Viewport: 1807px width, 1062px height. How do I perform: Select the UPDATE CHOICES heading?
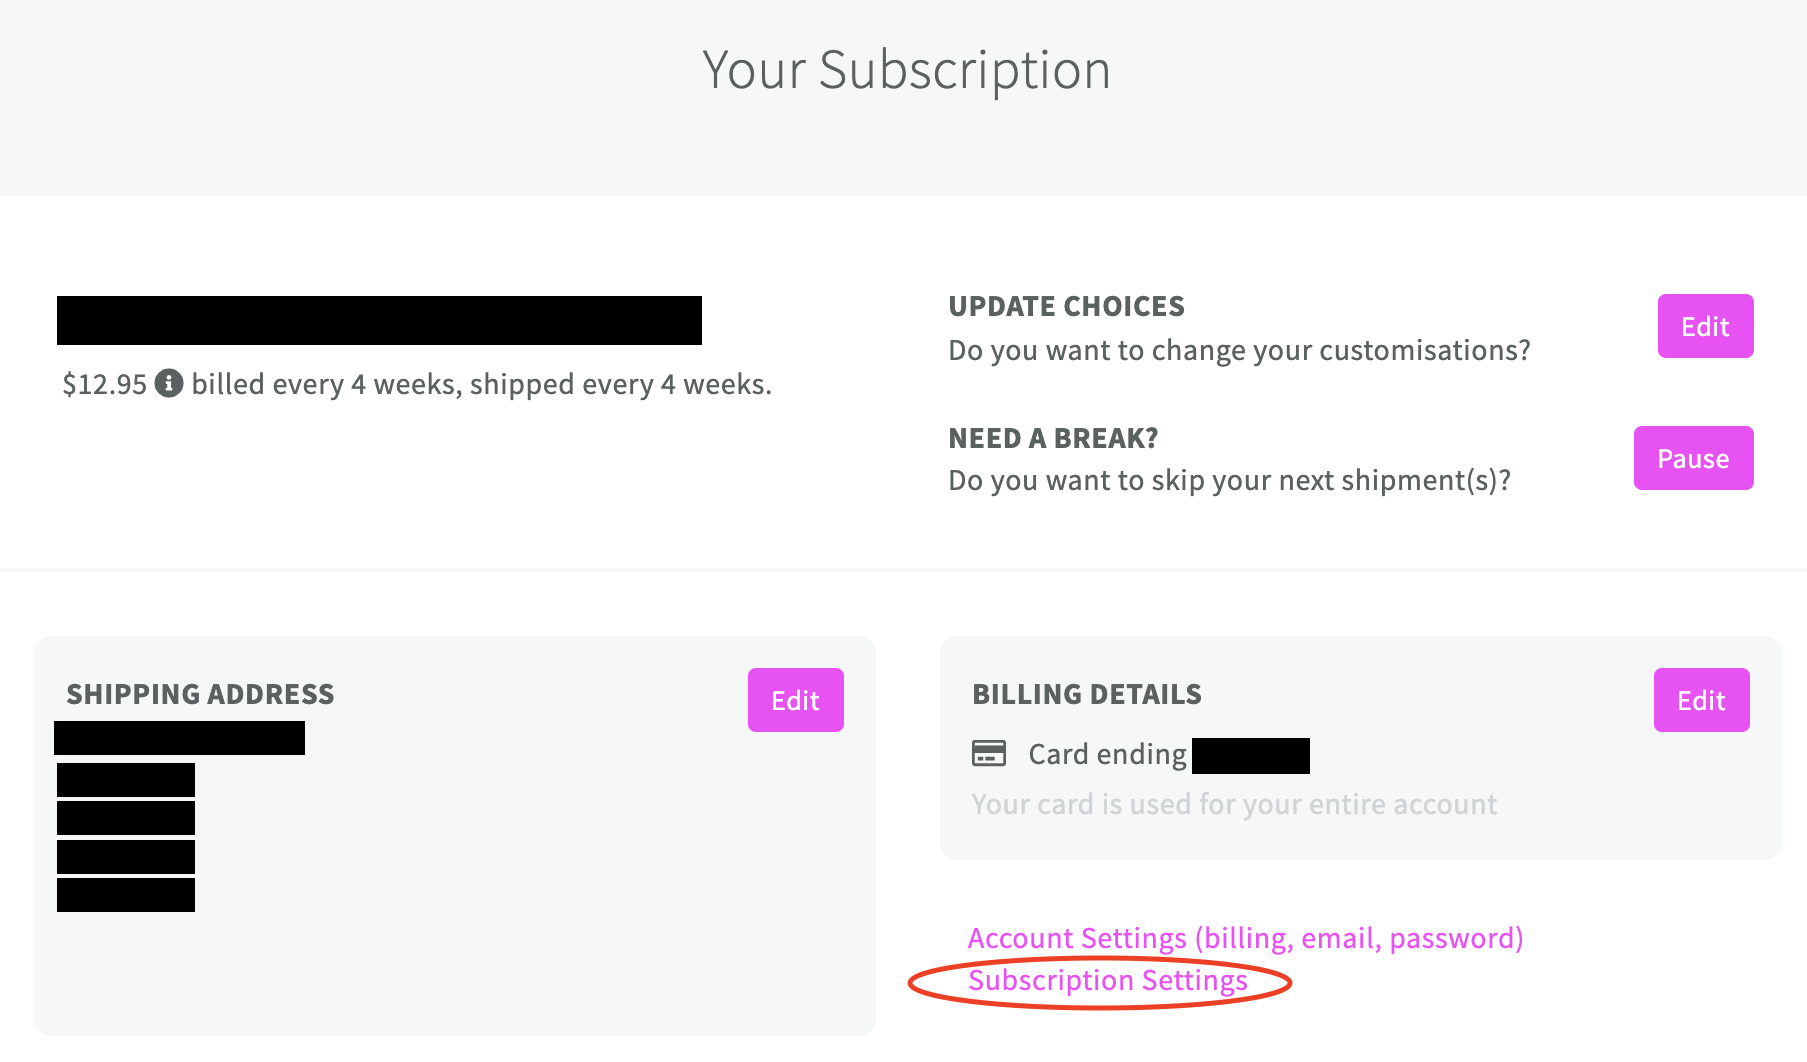pos(1066,306)
